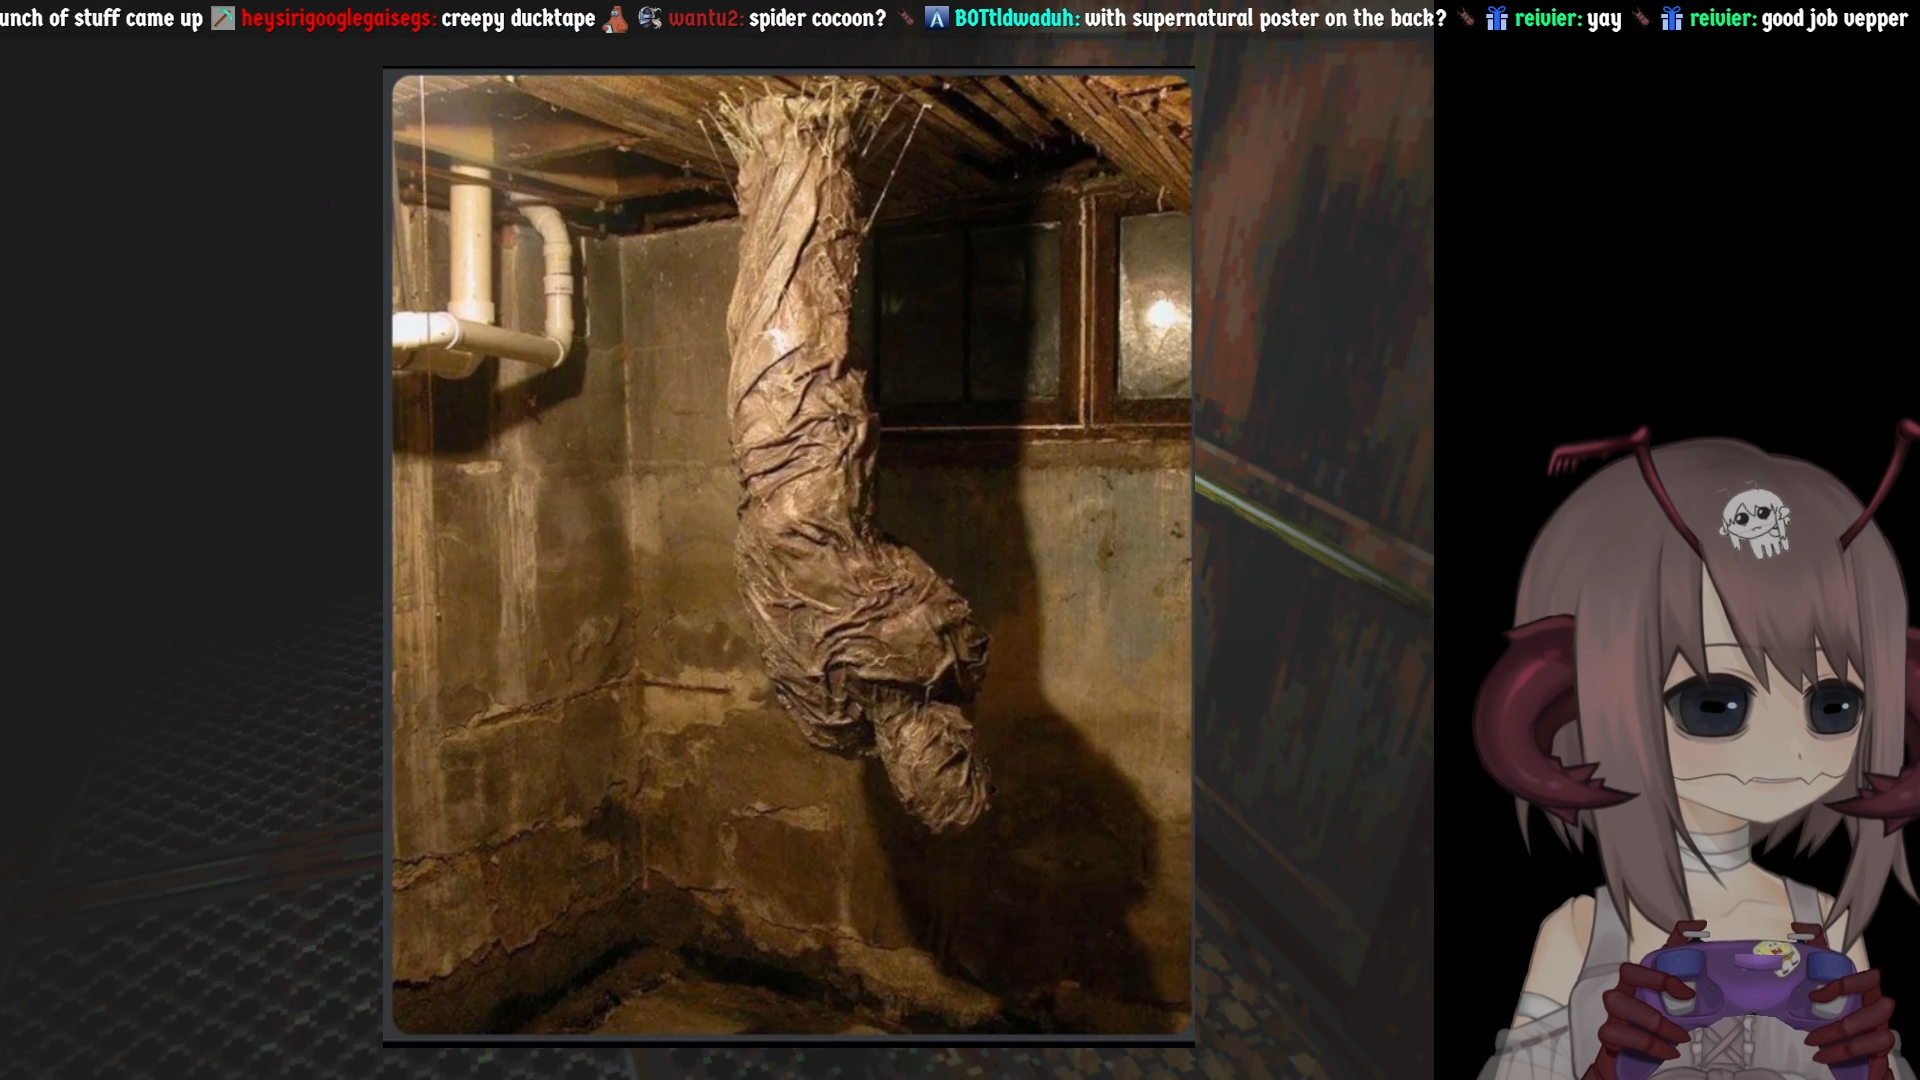This screenshot has width=1920, height=1080.
Task: Click the badge icon before wantu2
Action: tap(650, 17)
